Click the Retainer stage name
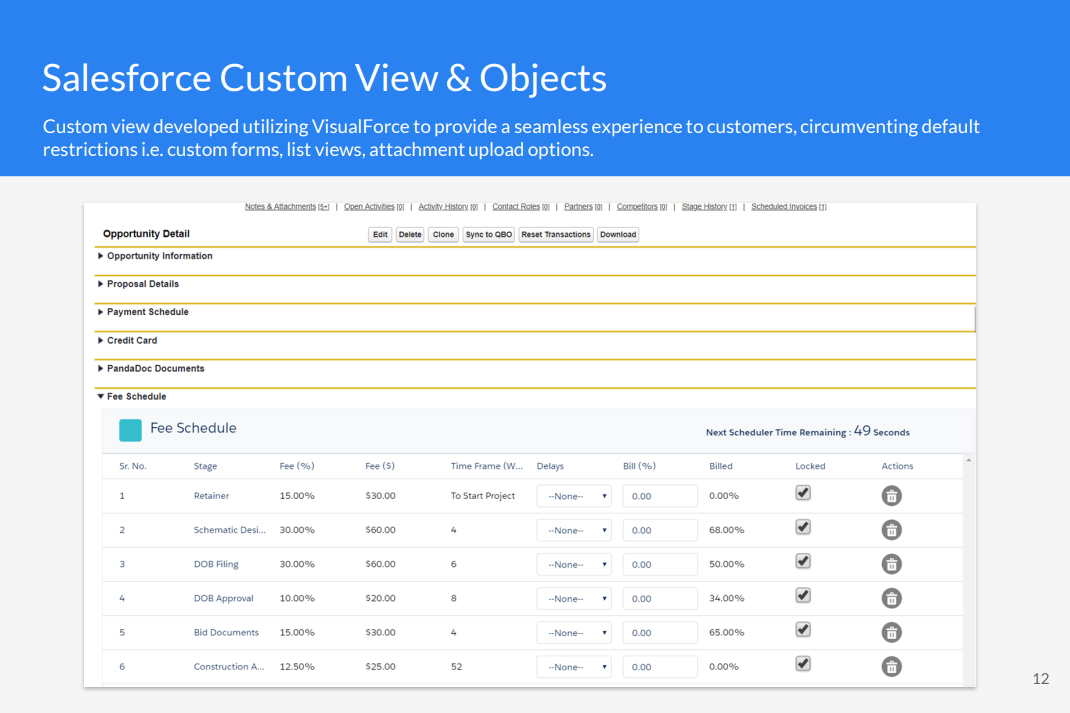Image resolution: width=1070 pixels, height=713 pixels. (x=212, y=496)
